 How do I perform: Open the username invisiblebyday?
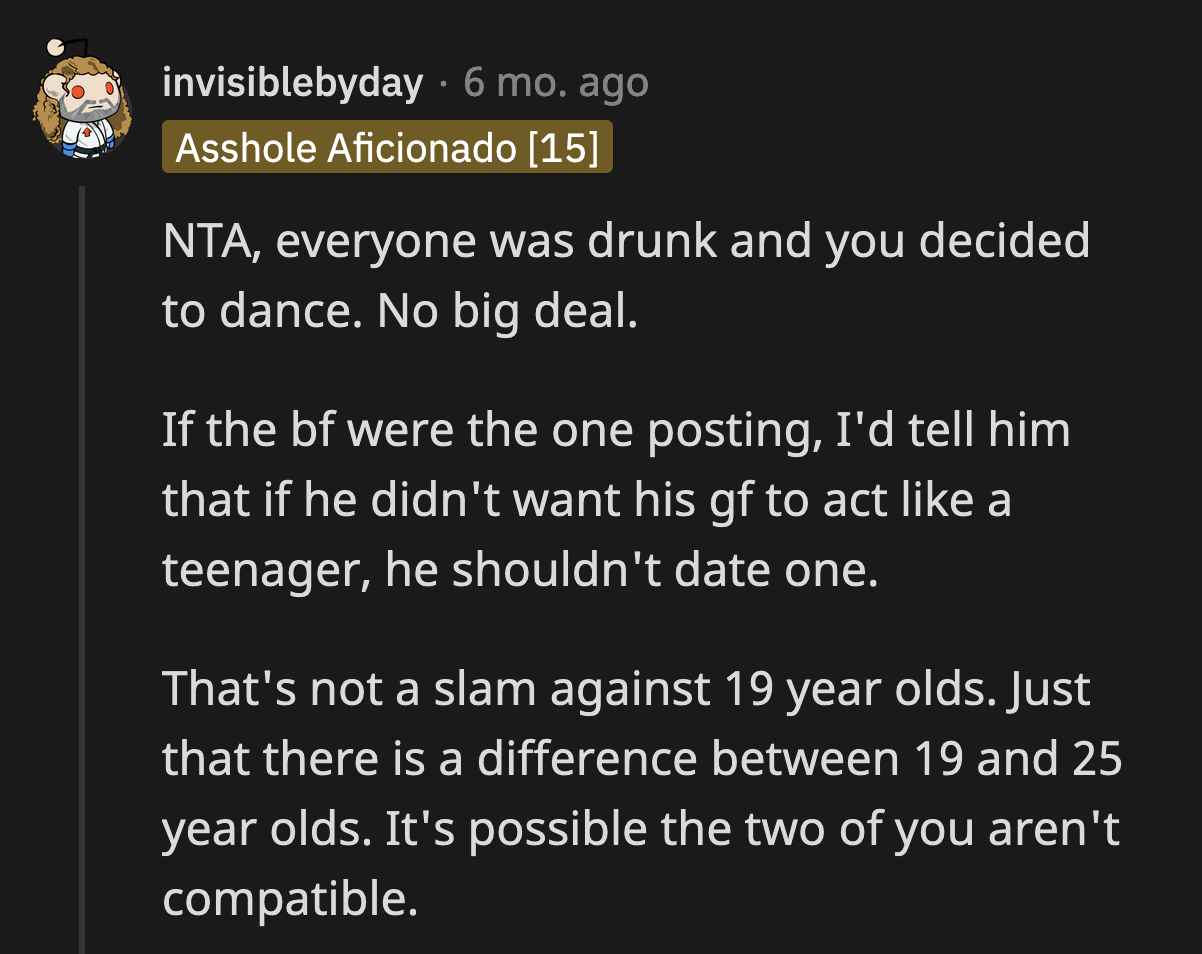click(292, 83)
